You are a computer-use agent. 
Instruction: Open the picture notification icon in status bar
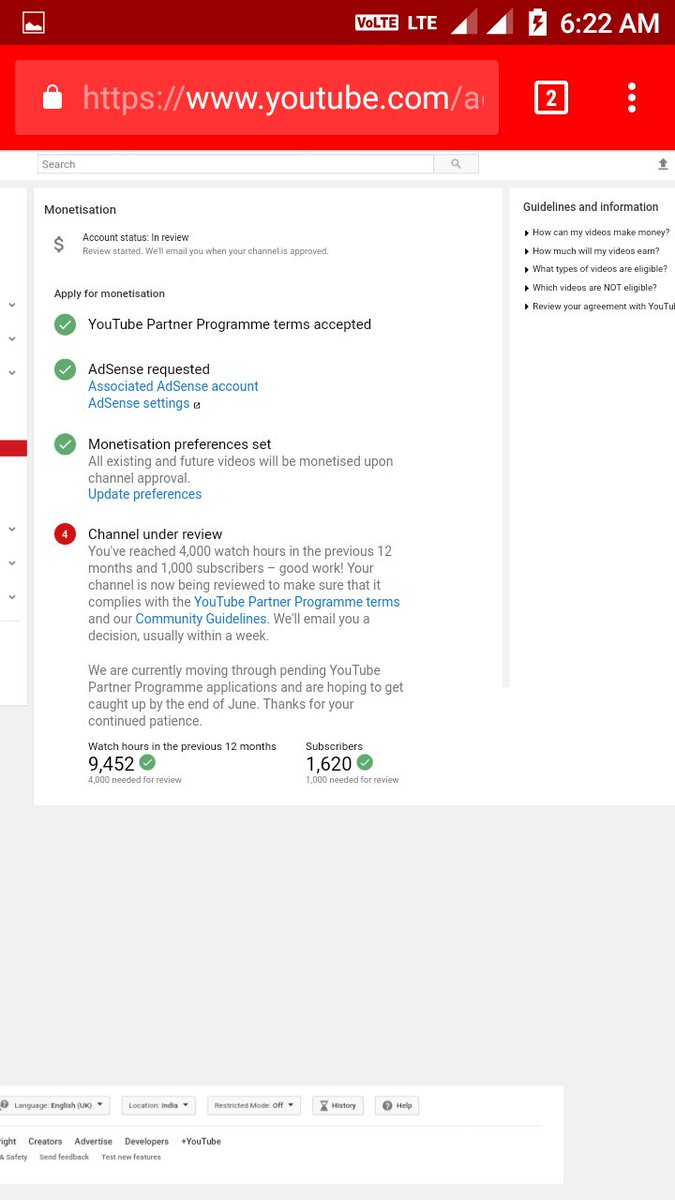34,22
